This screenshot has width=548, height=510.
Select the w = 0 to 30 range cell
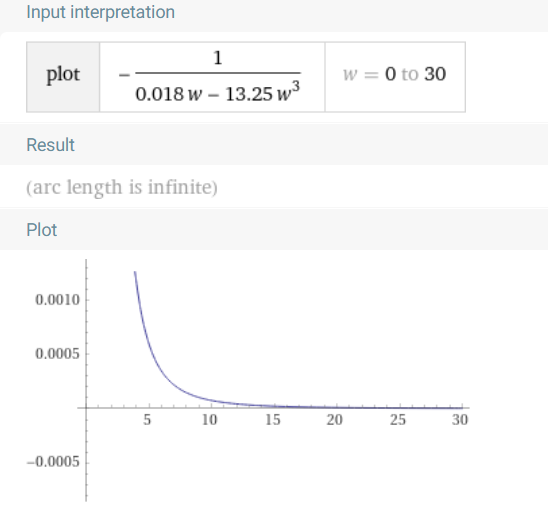tap(395, 77)
